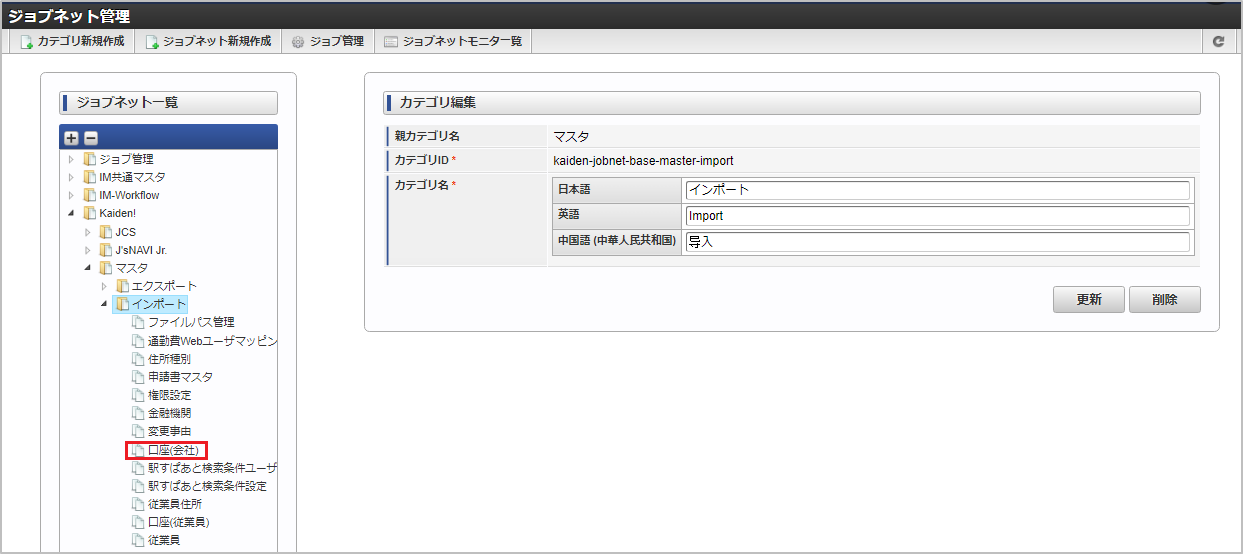Click the Kaiden! folder icon

90,213
